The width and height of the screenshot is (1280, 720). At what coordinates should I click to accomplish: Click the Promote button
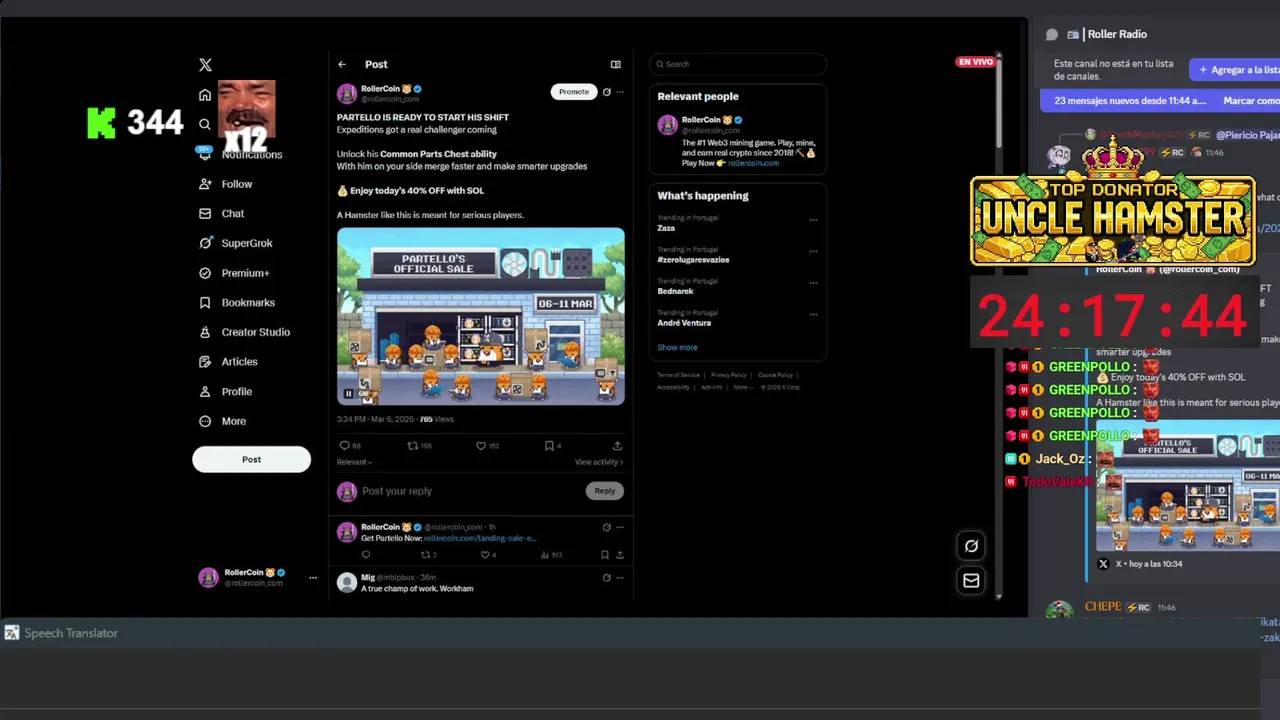pos(574,91)
